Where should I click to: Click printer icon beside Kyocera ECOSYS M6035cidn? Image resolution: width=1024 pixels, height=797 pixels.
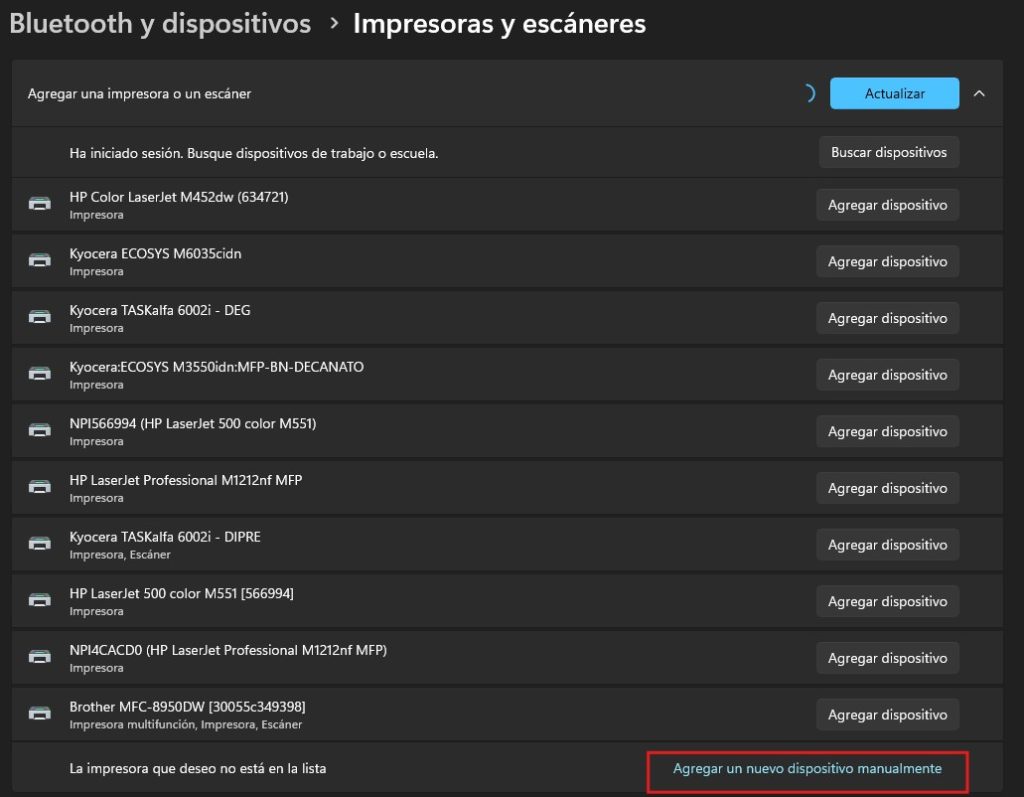click(40, 261)
